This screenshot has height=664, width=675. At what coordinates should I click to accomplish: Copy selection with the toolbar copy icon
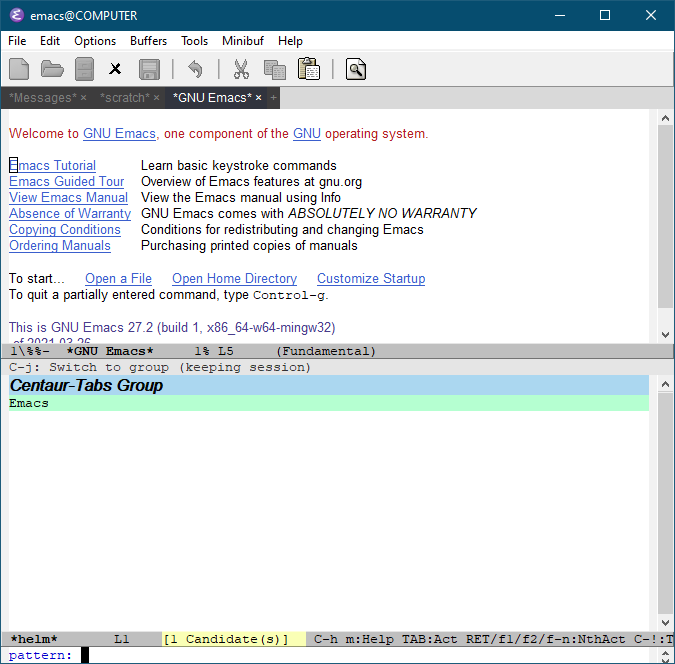point(275,69)
